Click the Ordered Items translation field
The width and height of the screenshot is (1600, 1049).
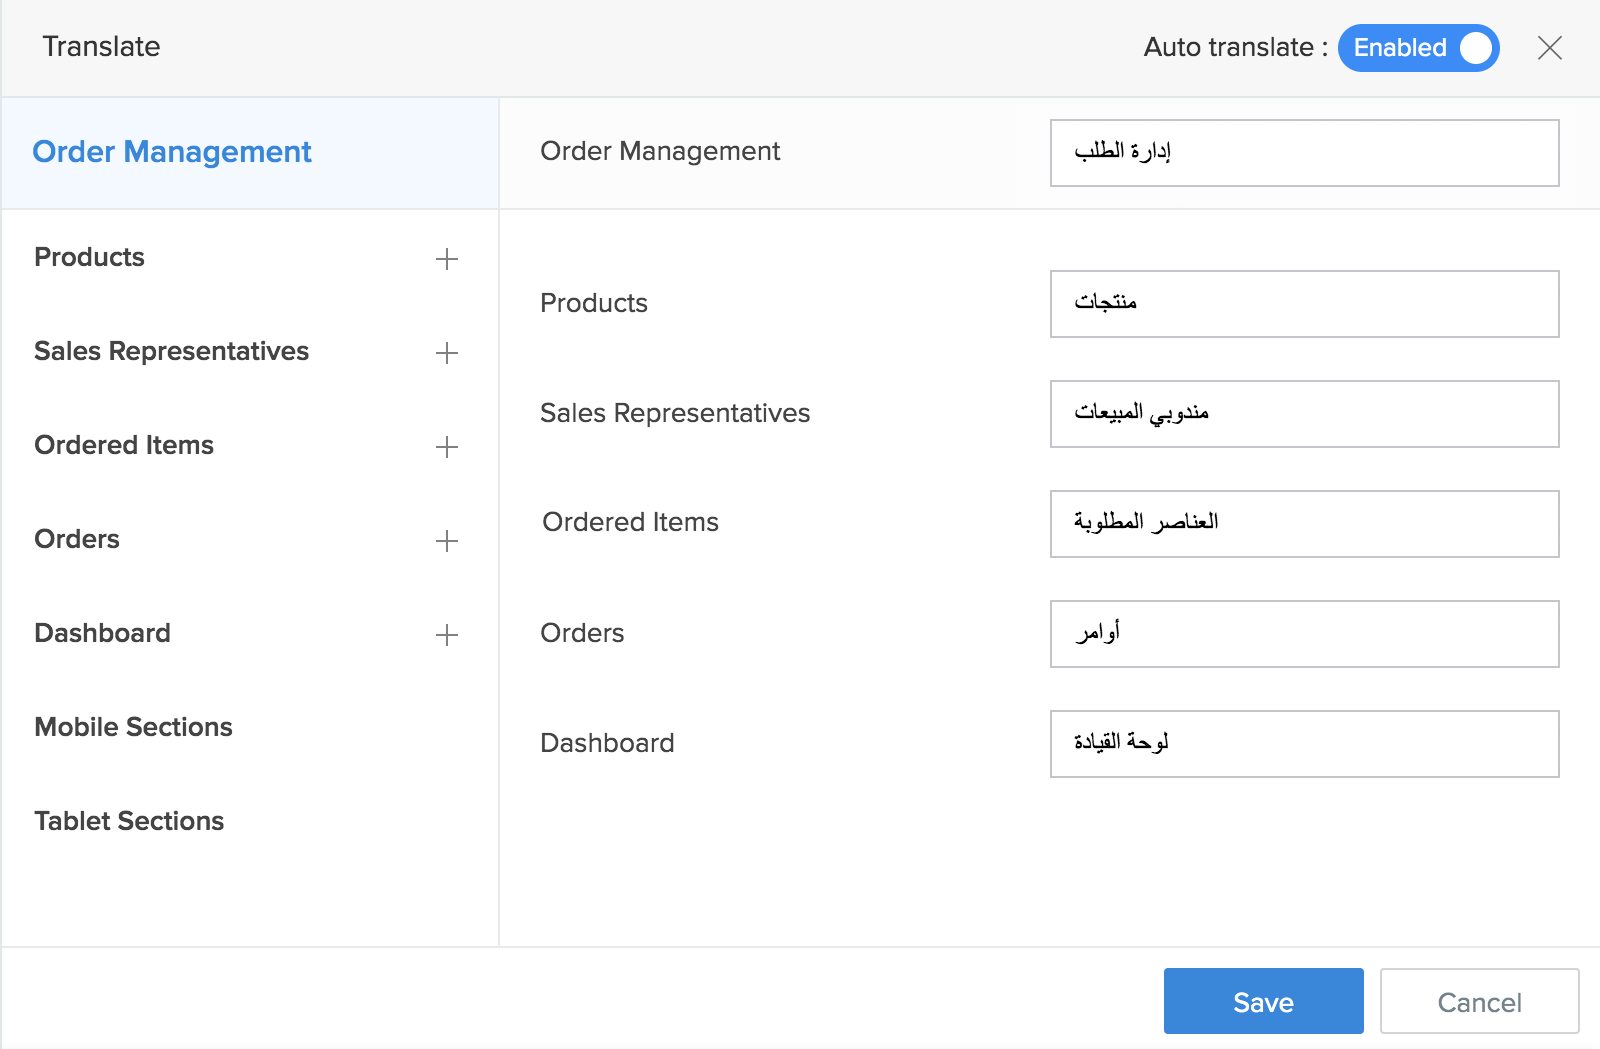1304,524
